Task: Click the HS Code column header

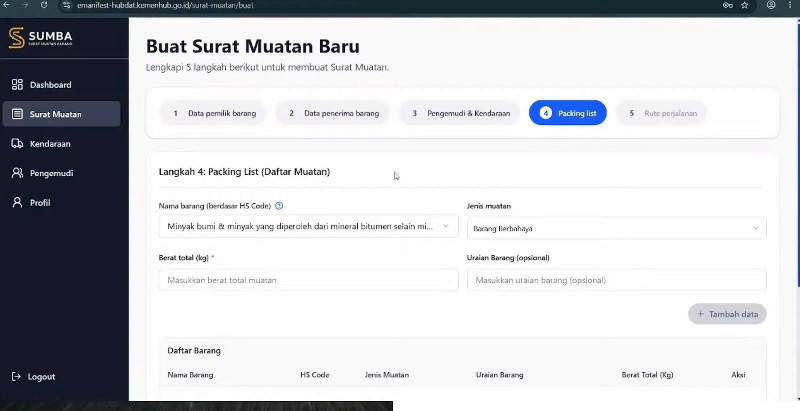Action: point(315,375)
